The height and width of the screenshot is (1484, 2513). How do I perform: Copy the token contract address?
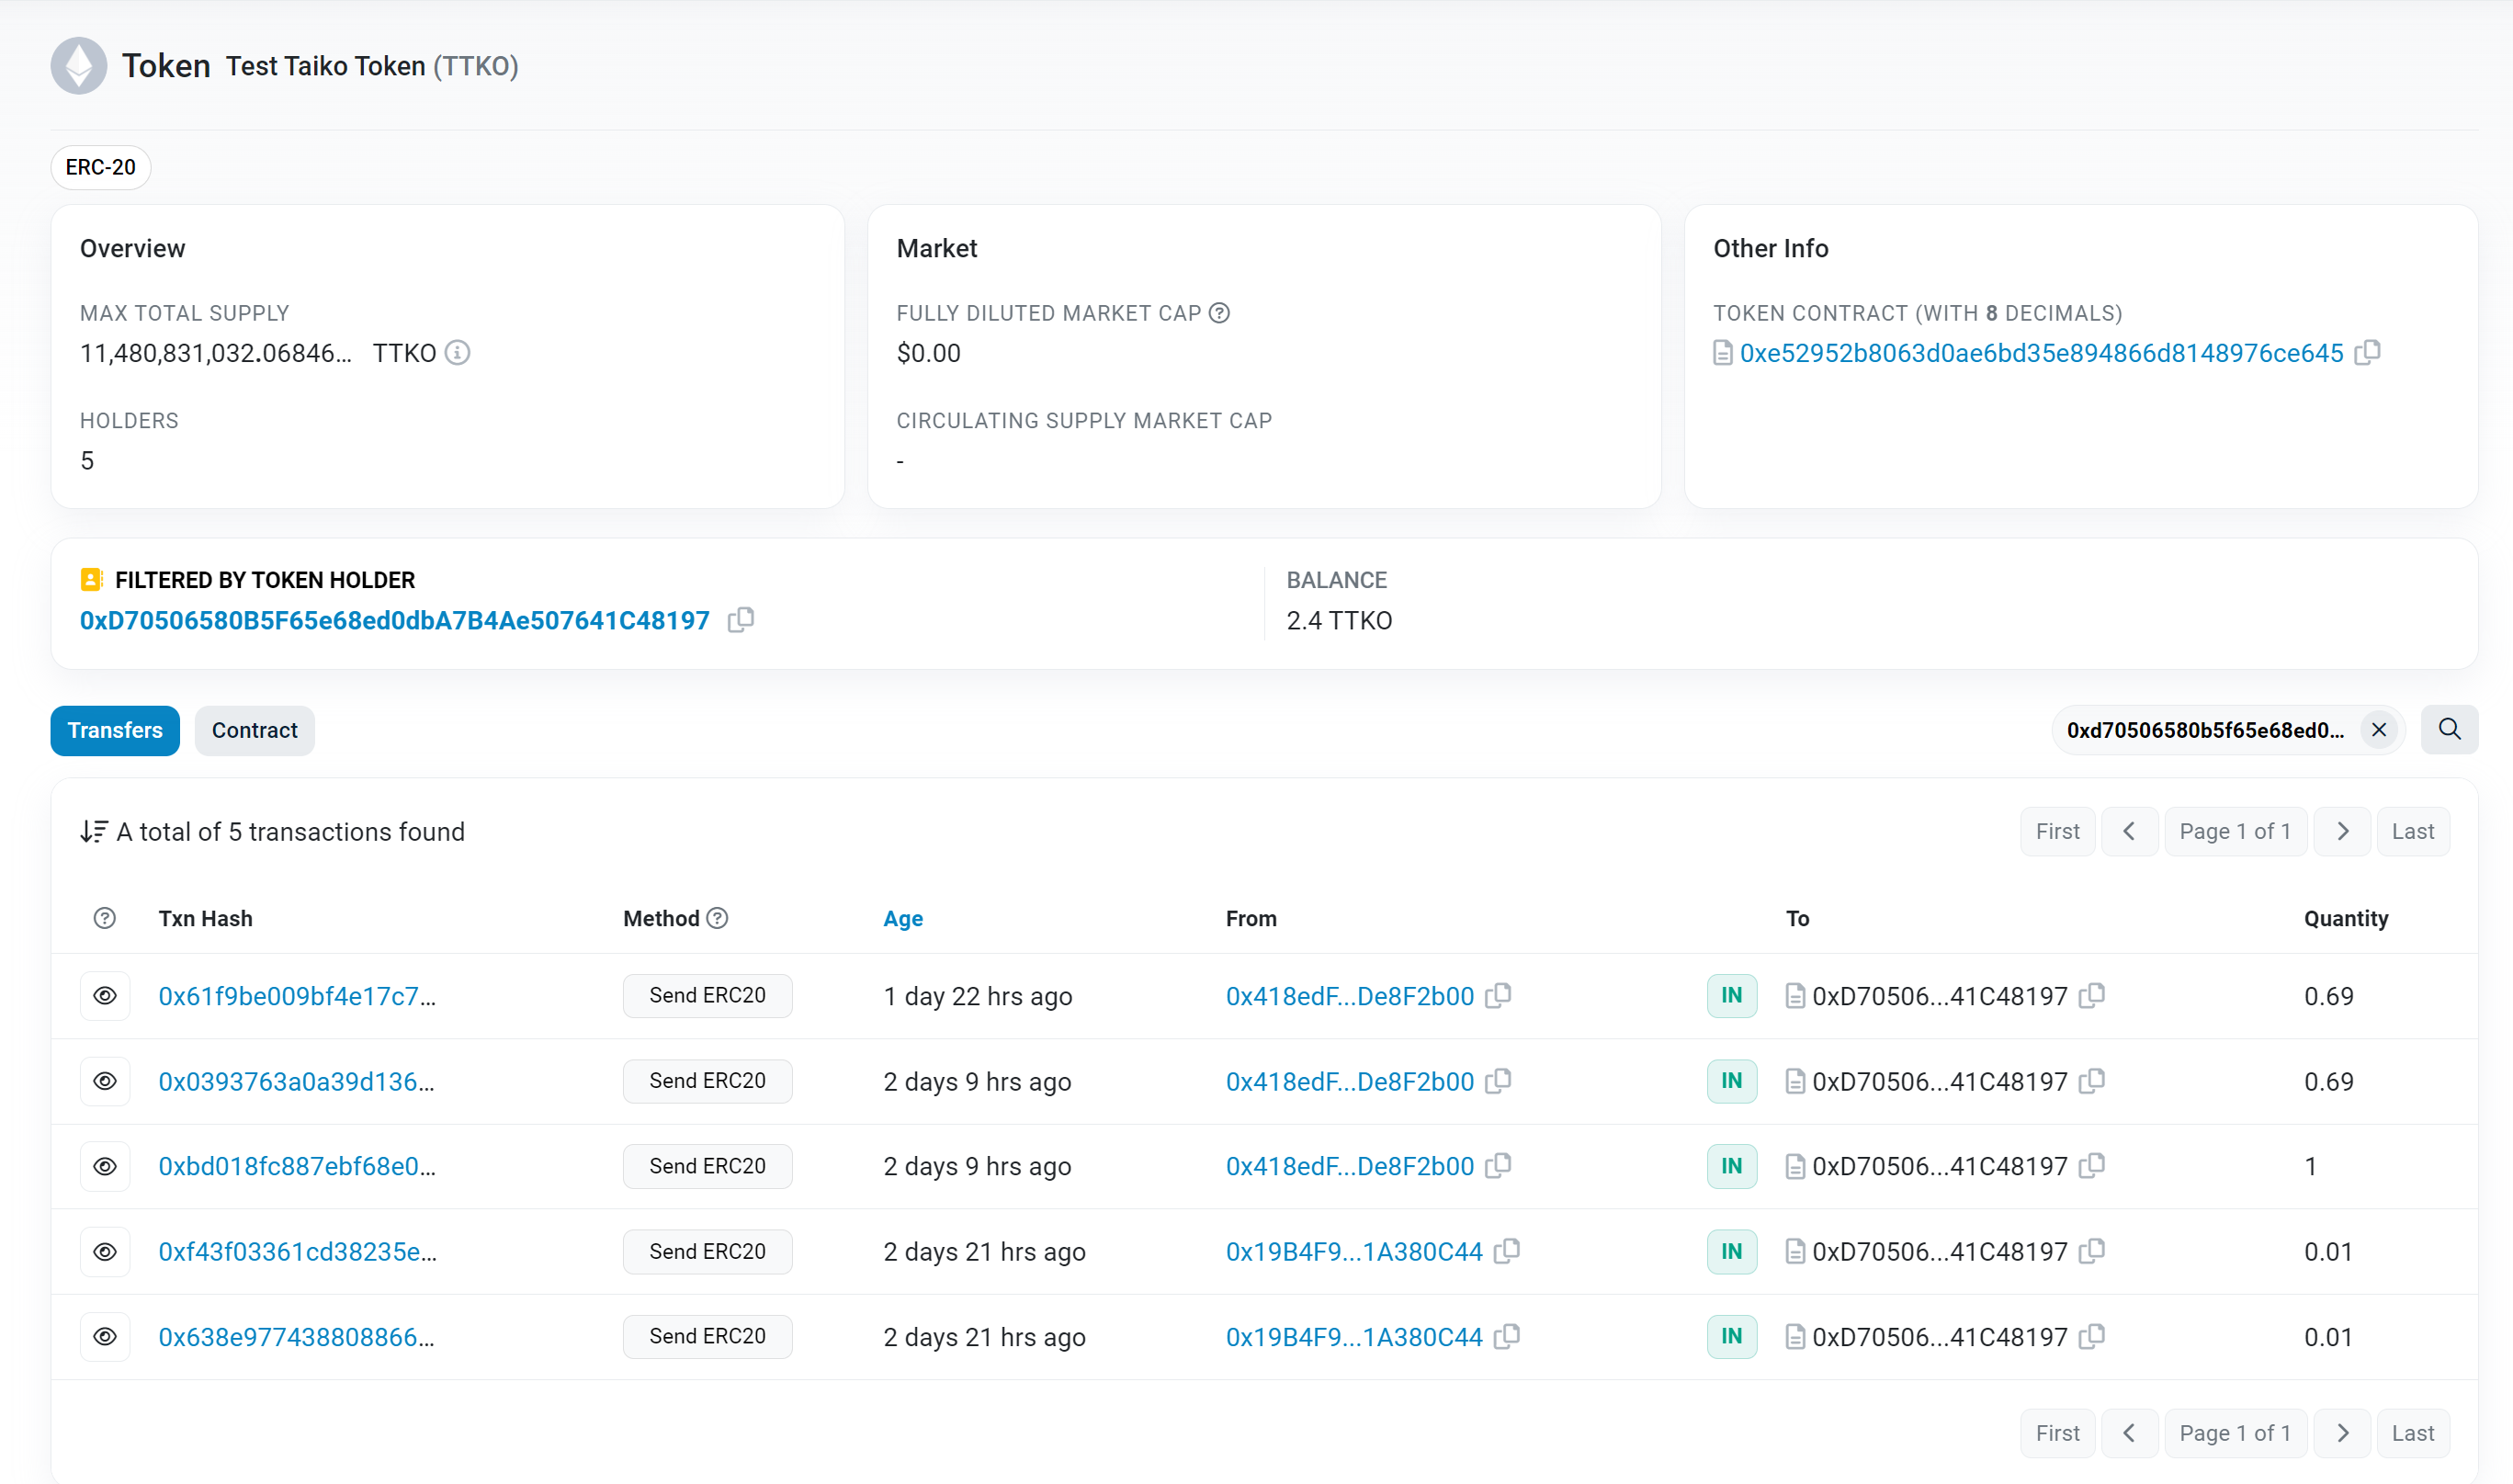pos(2367,353)
